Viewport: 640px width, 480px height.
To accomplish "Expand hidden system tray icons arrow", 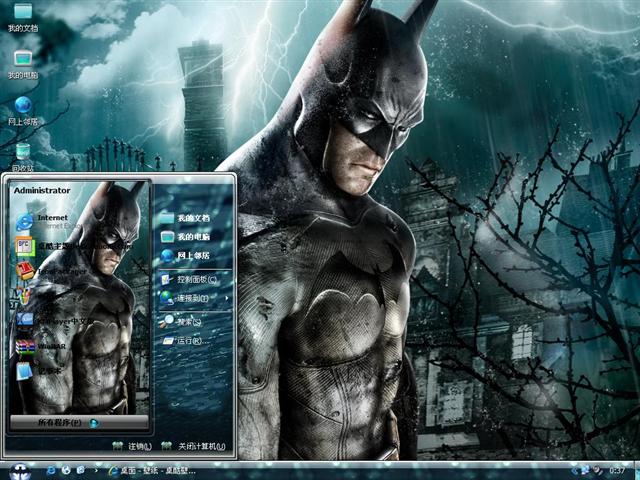I will (x=575, y=471).
